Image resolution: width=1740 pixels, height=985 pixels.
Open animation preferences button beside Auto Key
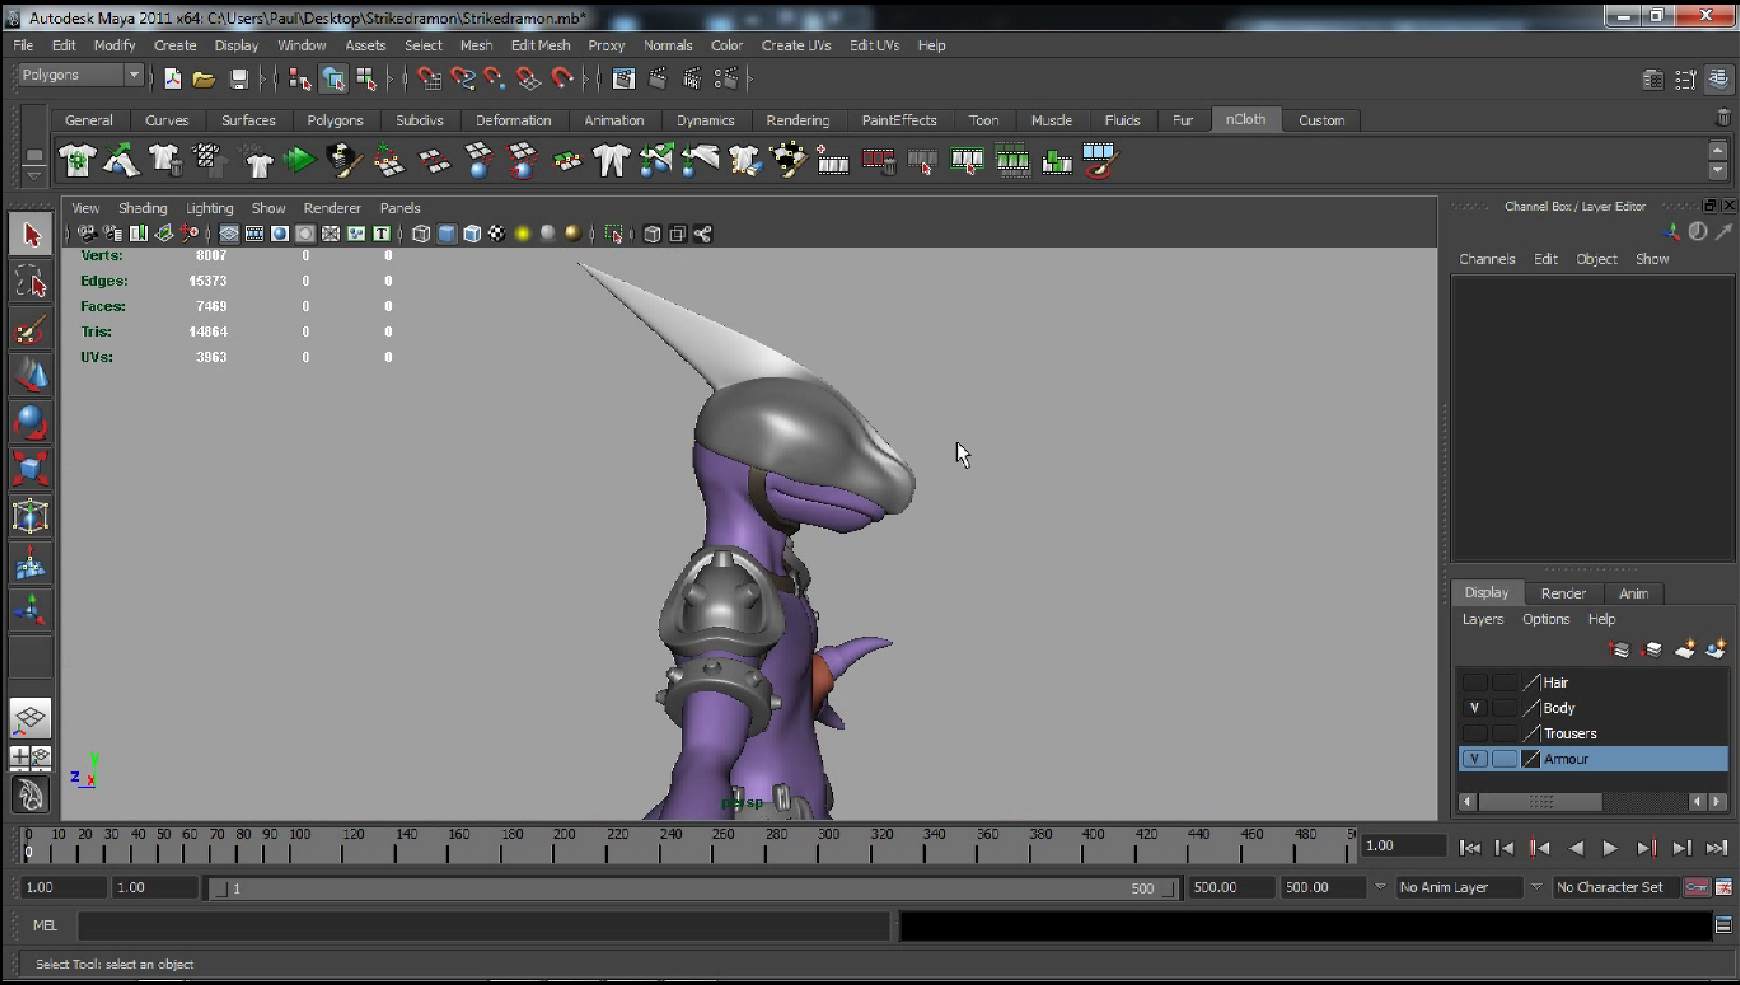(x=1724, y=887)
